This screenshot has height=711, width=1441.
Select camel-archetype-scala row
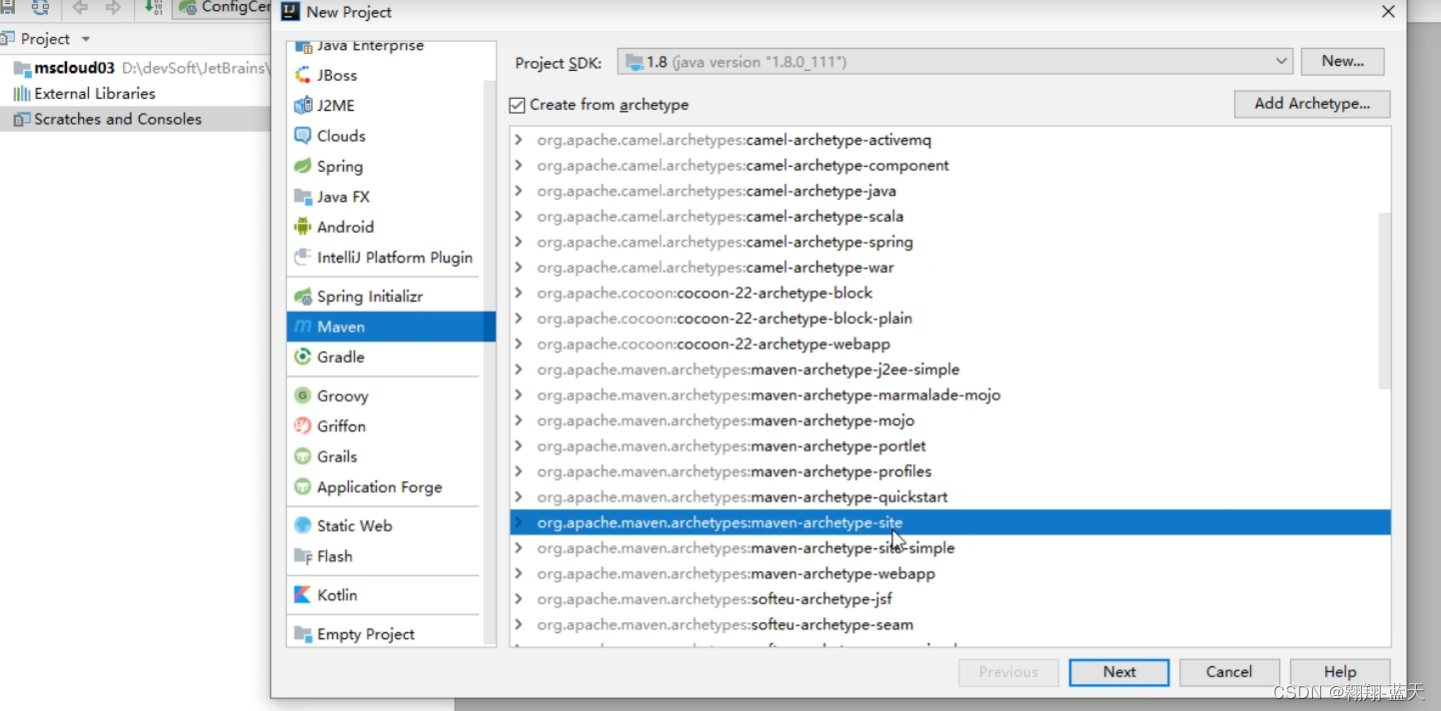click(x=950, y=217)
